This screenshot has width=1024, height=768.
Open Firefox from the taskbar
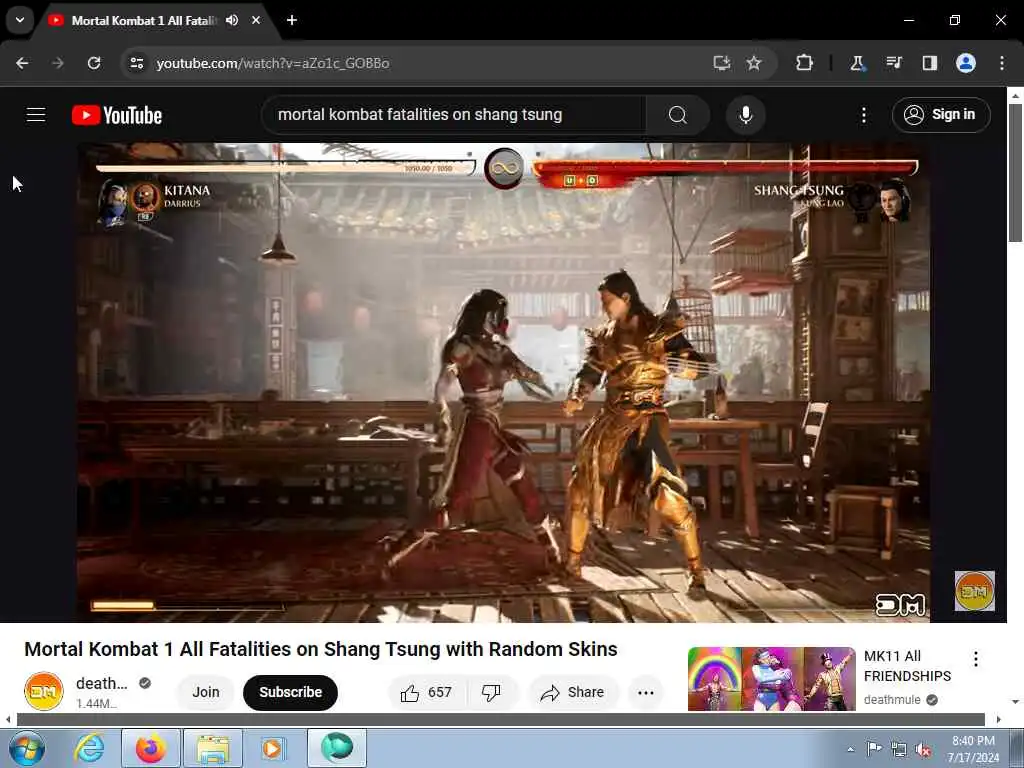[151, 748]
